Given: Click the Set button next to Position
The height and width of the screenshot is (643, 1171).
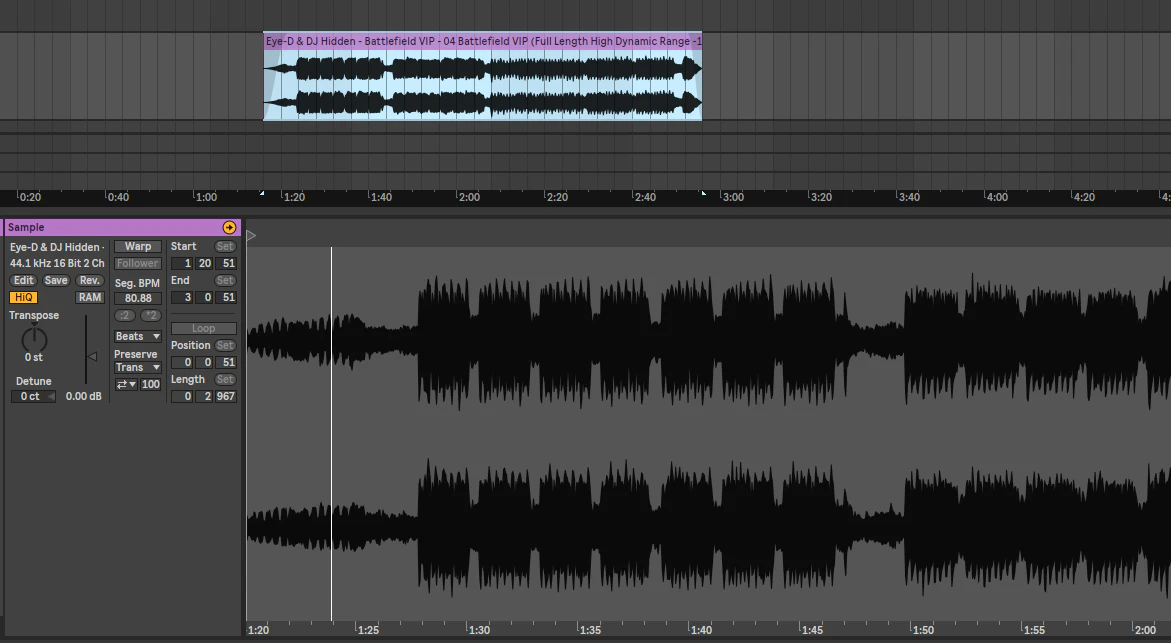Looking at the screenshot, I should 225,346.
